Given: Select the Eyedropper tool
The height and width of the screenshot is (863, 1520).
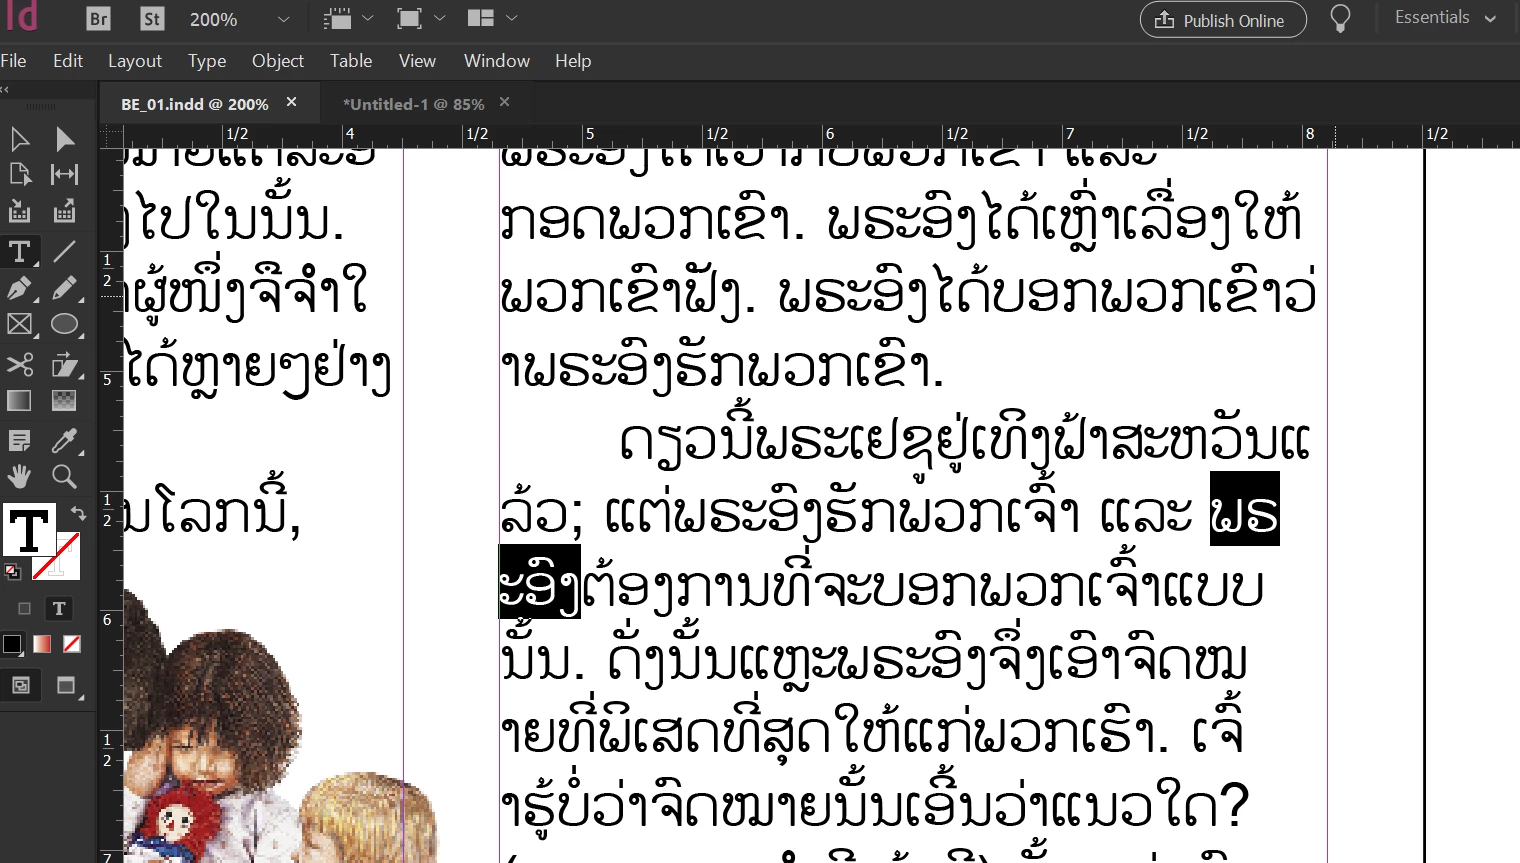Looking at the screenshot, I should point(65,440).
